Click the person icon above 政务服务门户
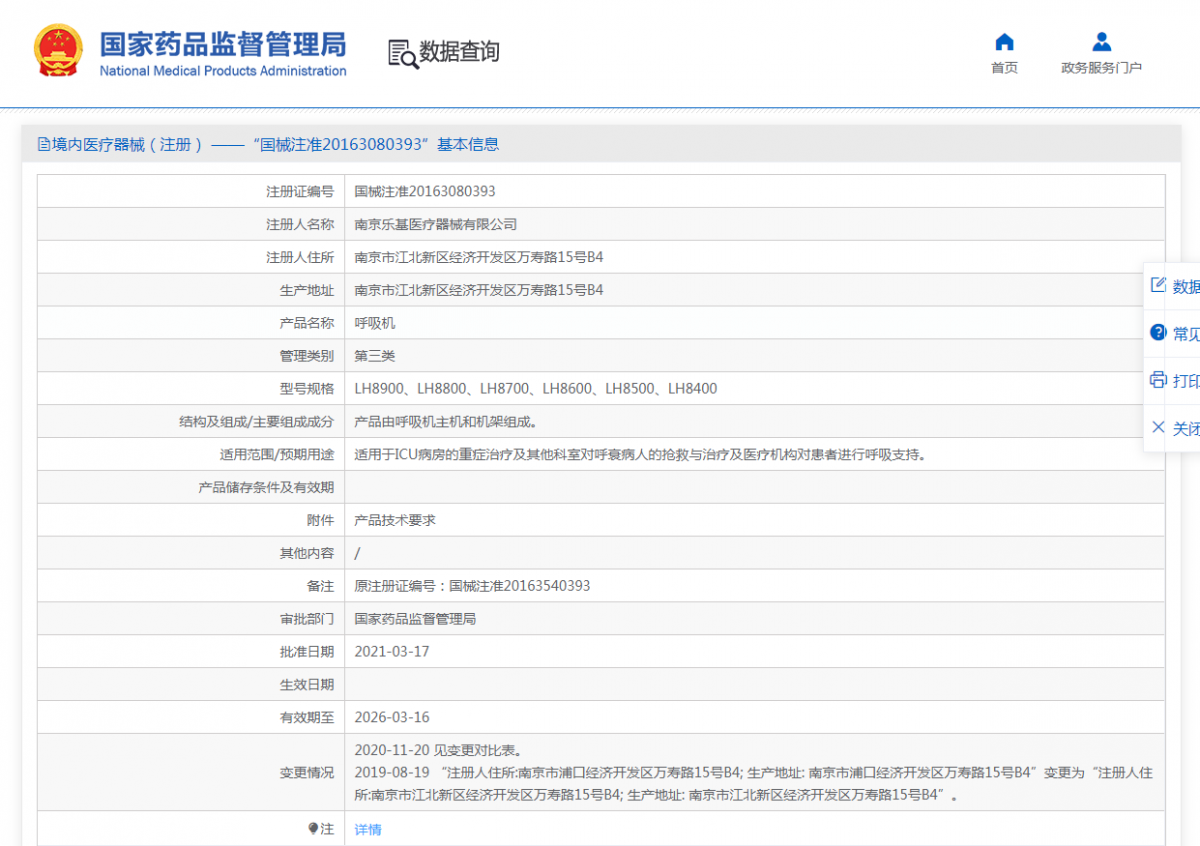Image resolution: width=1200 pixels, height=846 pixels. 1100,40
